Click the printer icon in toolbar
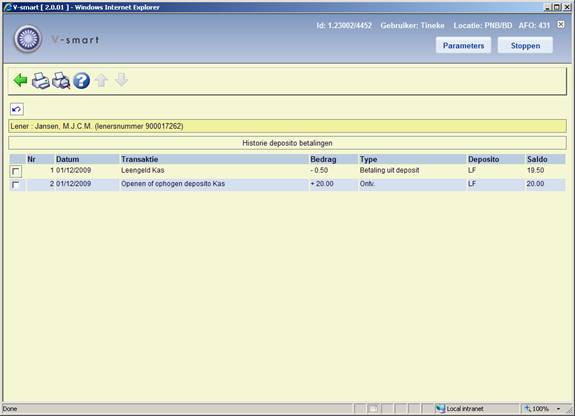Screen dimensions: 575x416 [40, 81]
